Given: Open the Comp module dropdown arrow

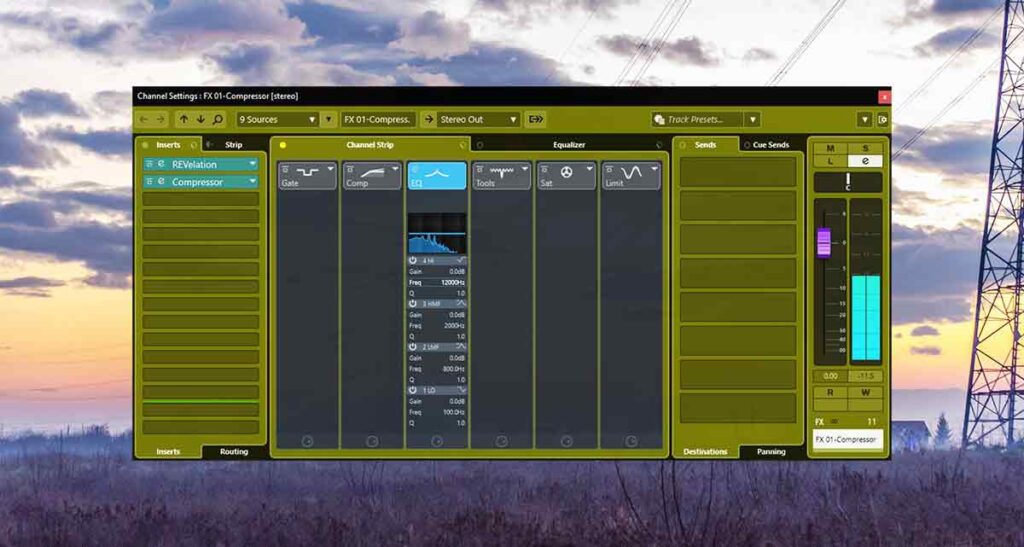Looking at the screenshot, I should point(395,168).
